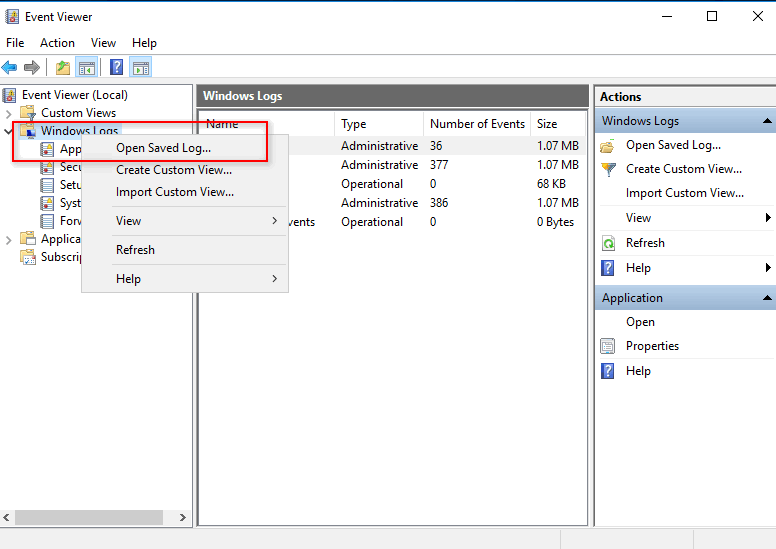Sort by the Type column header
This screenshot has height=549, width=776.
[x=379, y=124]
